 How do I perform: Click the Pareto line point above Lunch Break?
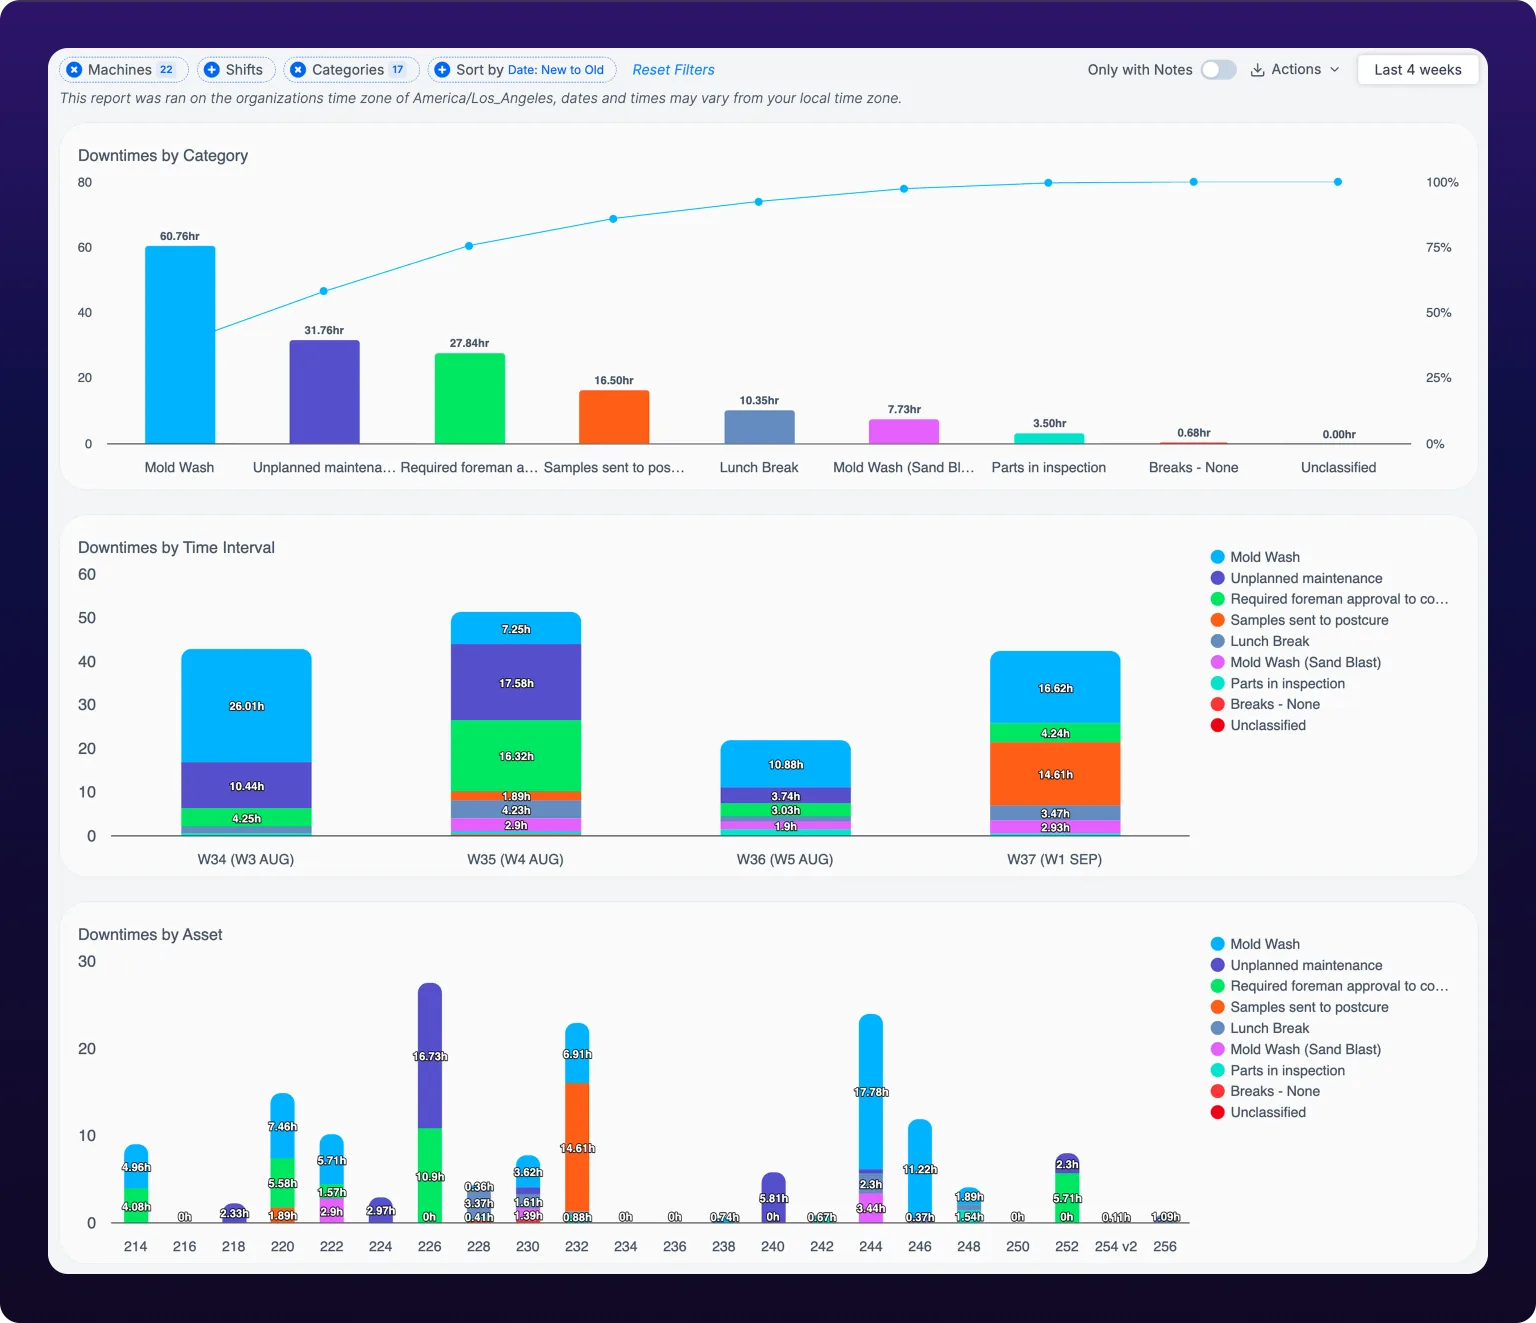pos(759,202)
